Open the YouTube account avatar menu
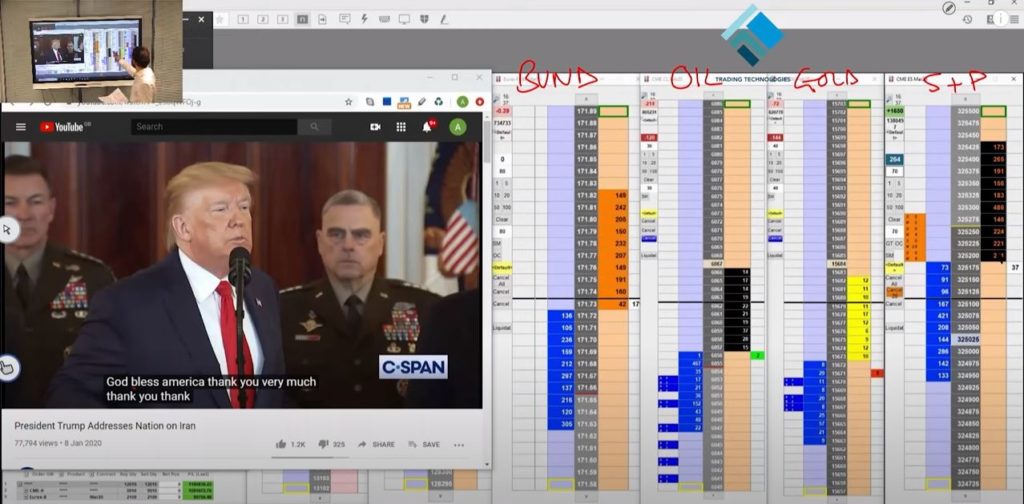Viewport: 1024px width, 504px height. [457, 127]
